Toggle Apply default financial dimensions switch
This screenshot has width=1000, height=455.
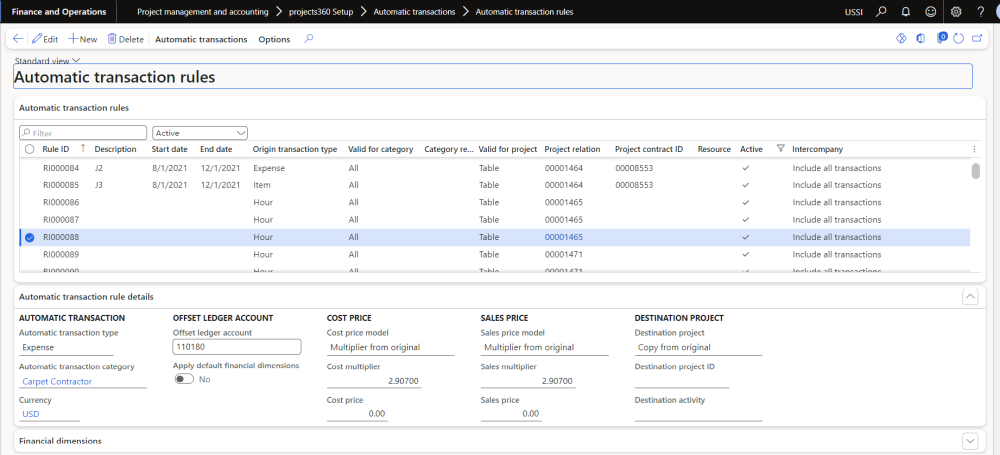pyautogui.click(x=184, y=379)
